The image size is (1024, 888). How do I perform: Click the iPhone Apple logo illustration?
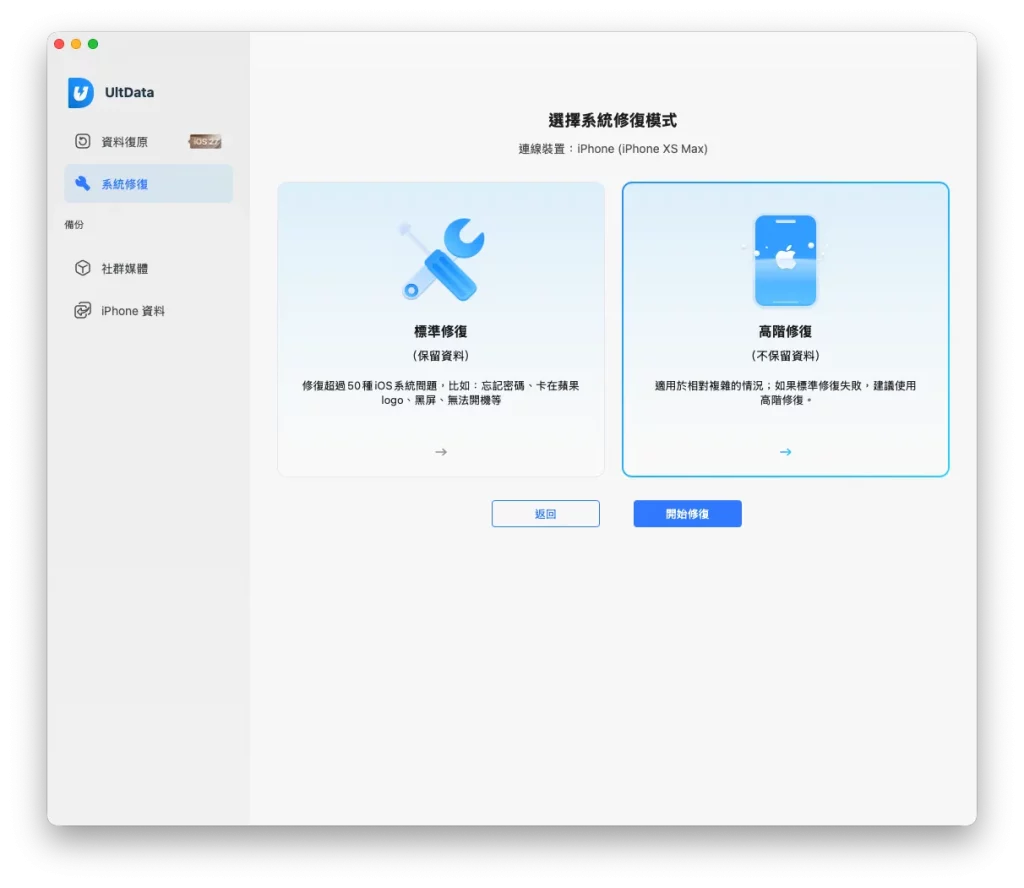tap(786, 261)
